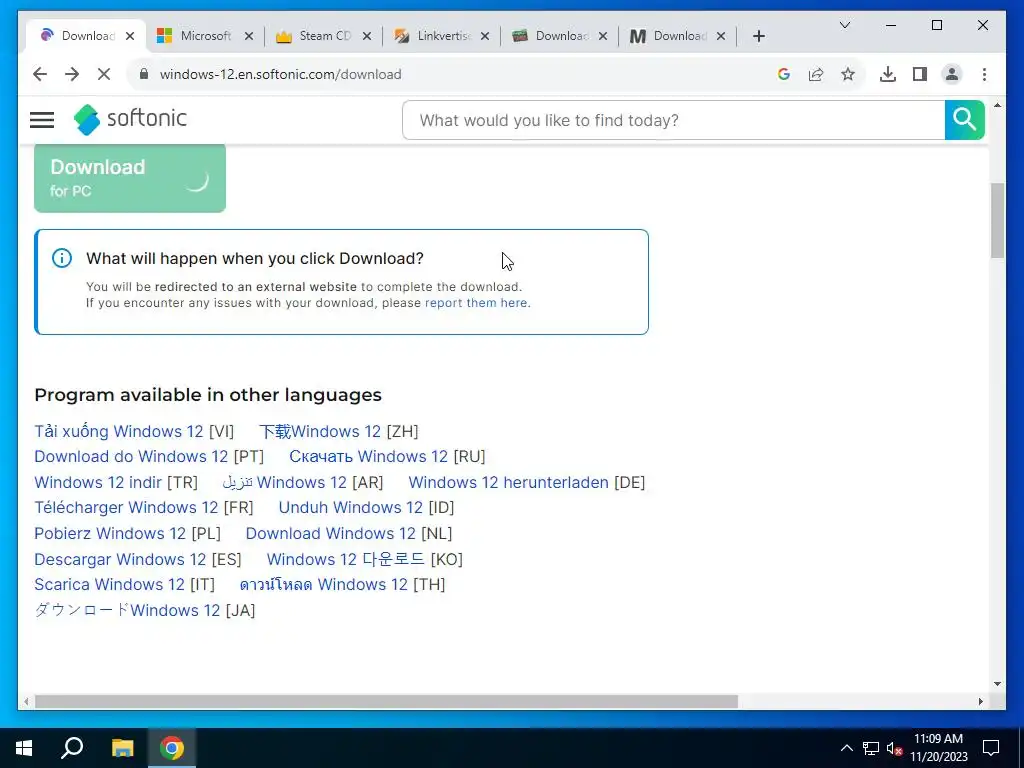Expand the tab search dropdown arrow
This screenshot has height=768, width=1024.
(844, 25)
